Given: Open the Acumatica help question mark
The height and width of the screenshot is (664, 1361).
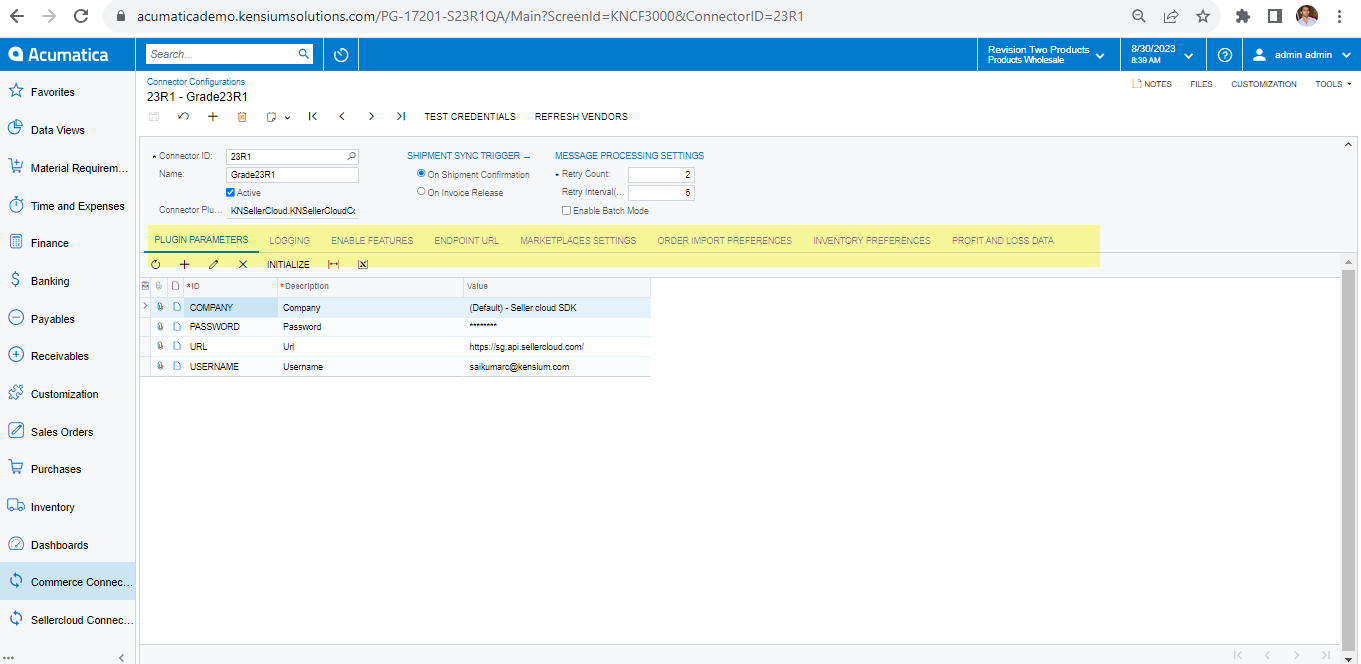Looking at the screenshot, I should coord(1225,55).
